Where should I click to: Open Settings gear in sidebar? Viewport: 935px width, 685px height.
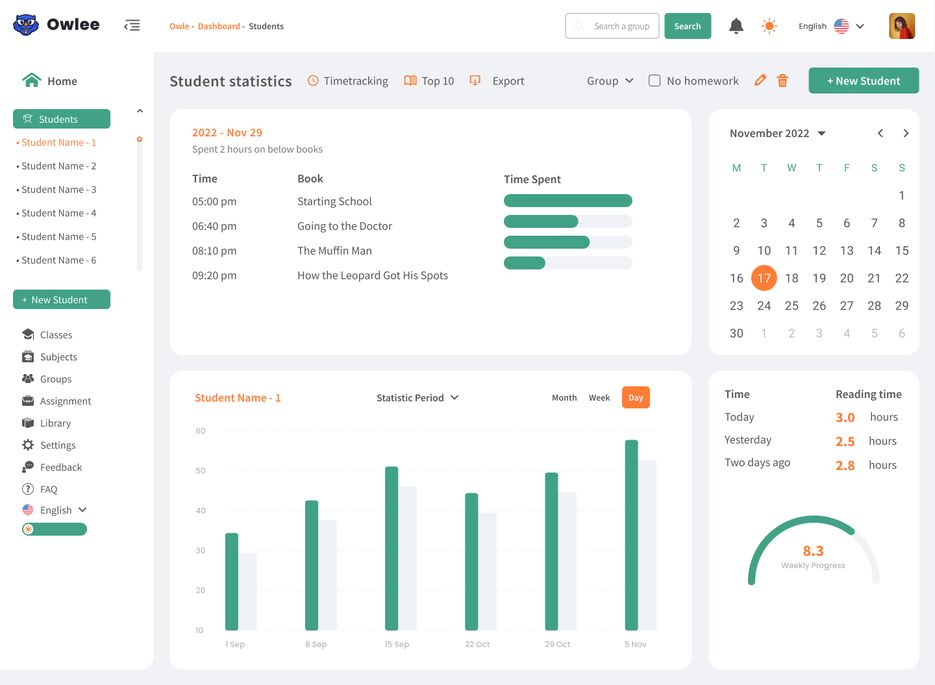click(28, 445)
